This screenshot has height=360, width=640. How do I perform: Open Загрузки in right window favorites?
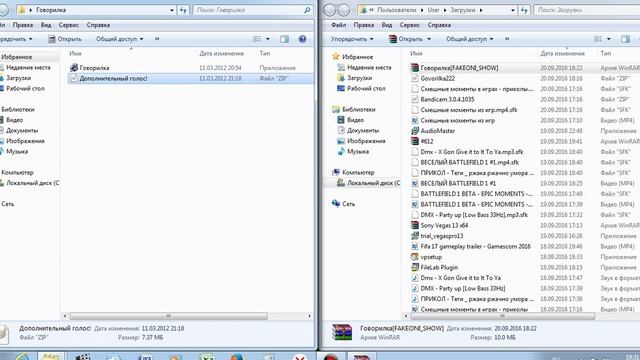click(x=359, y=78)
